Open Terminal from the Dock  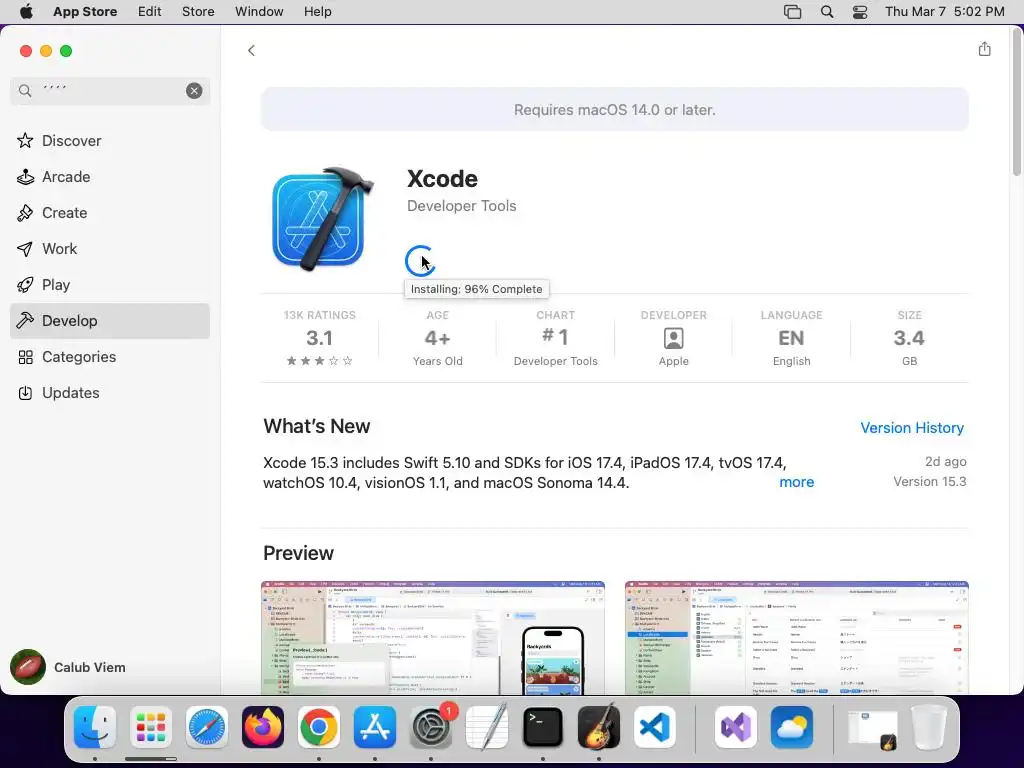(x=543, y=727)
